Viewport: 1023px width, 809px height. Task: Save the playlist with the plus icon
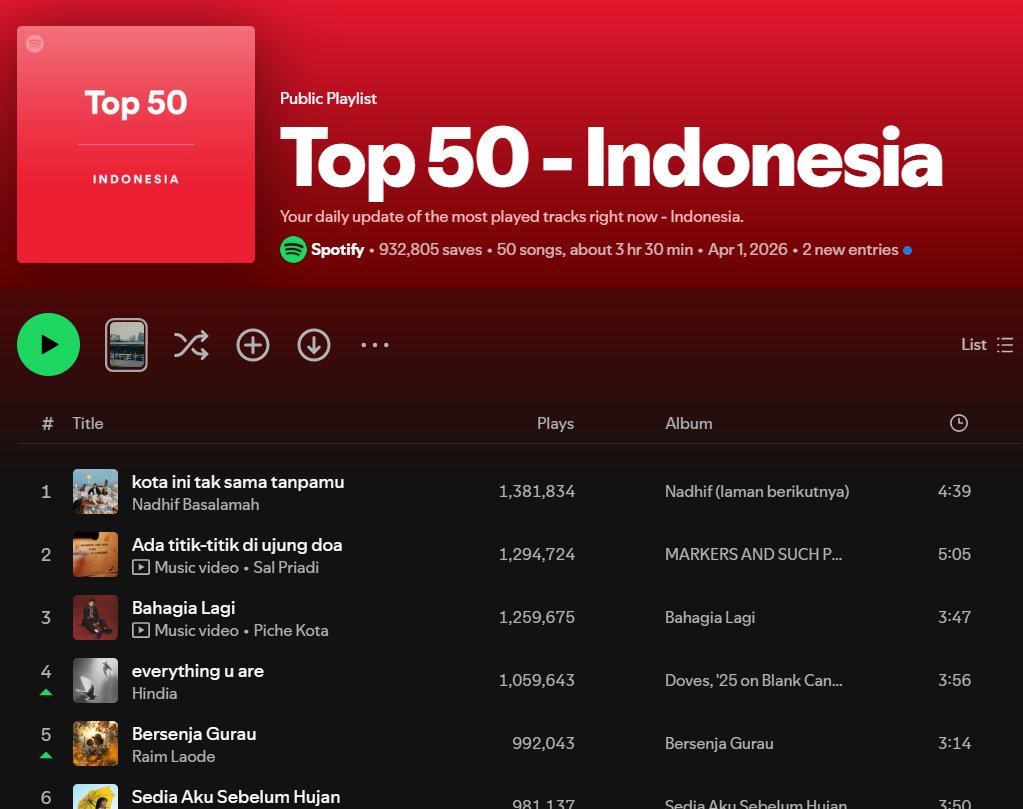252,345
